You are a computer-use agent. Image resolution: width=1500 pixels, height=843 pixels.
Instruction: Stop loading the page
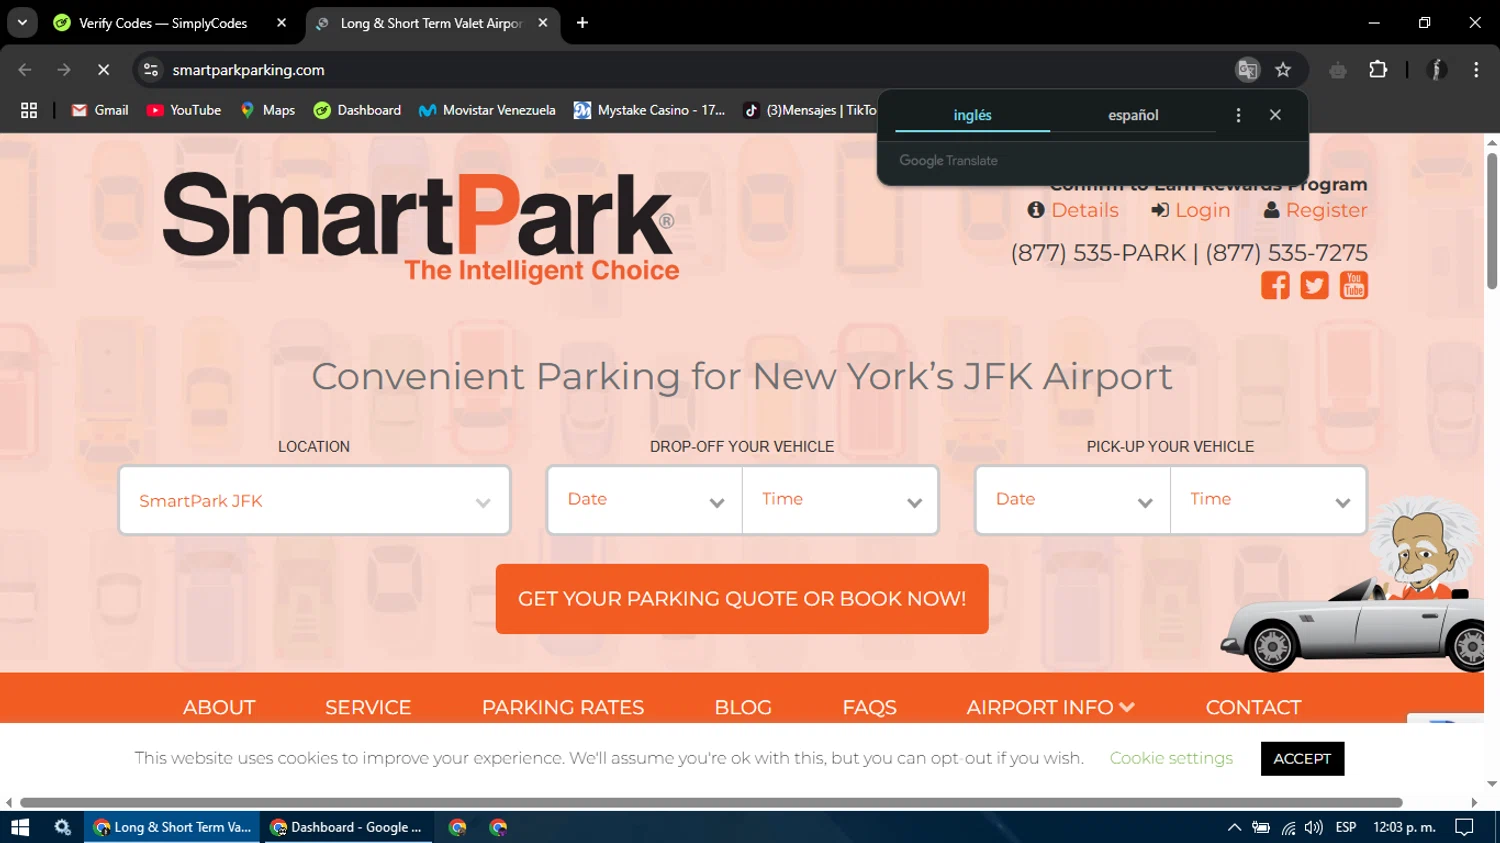[103, 70]
